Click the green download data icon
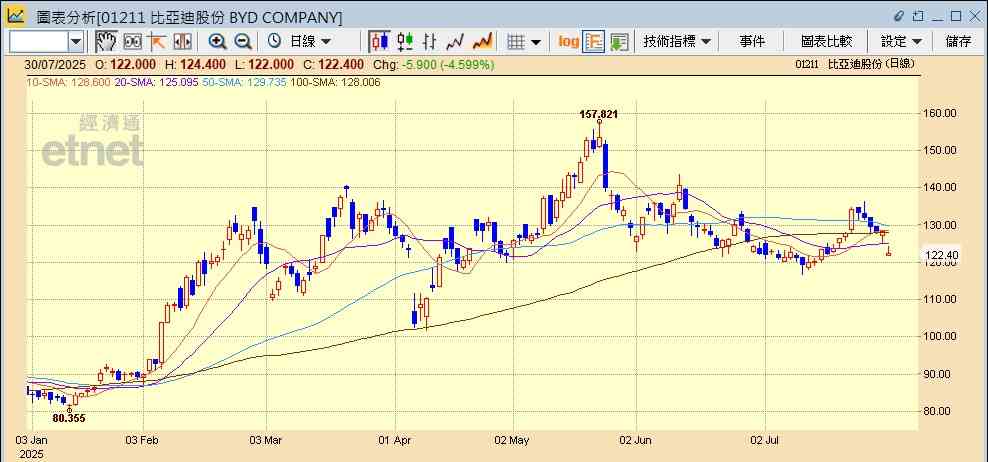 tap(619, 42)
